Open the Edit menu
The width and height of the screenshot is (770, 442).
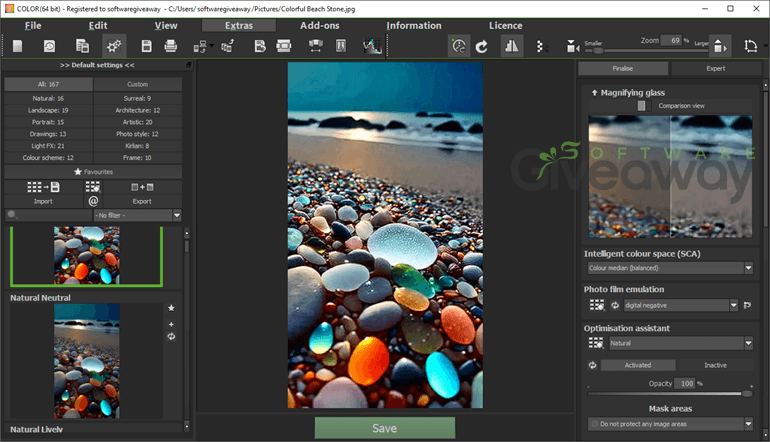(x=98, y=26)
